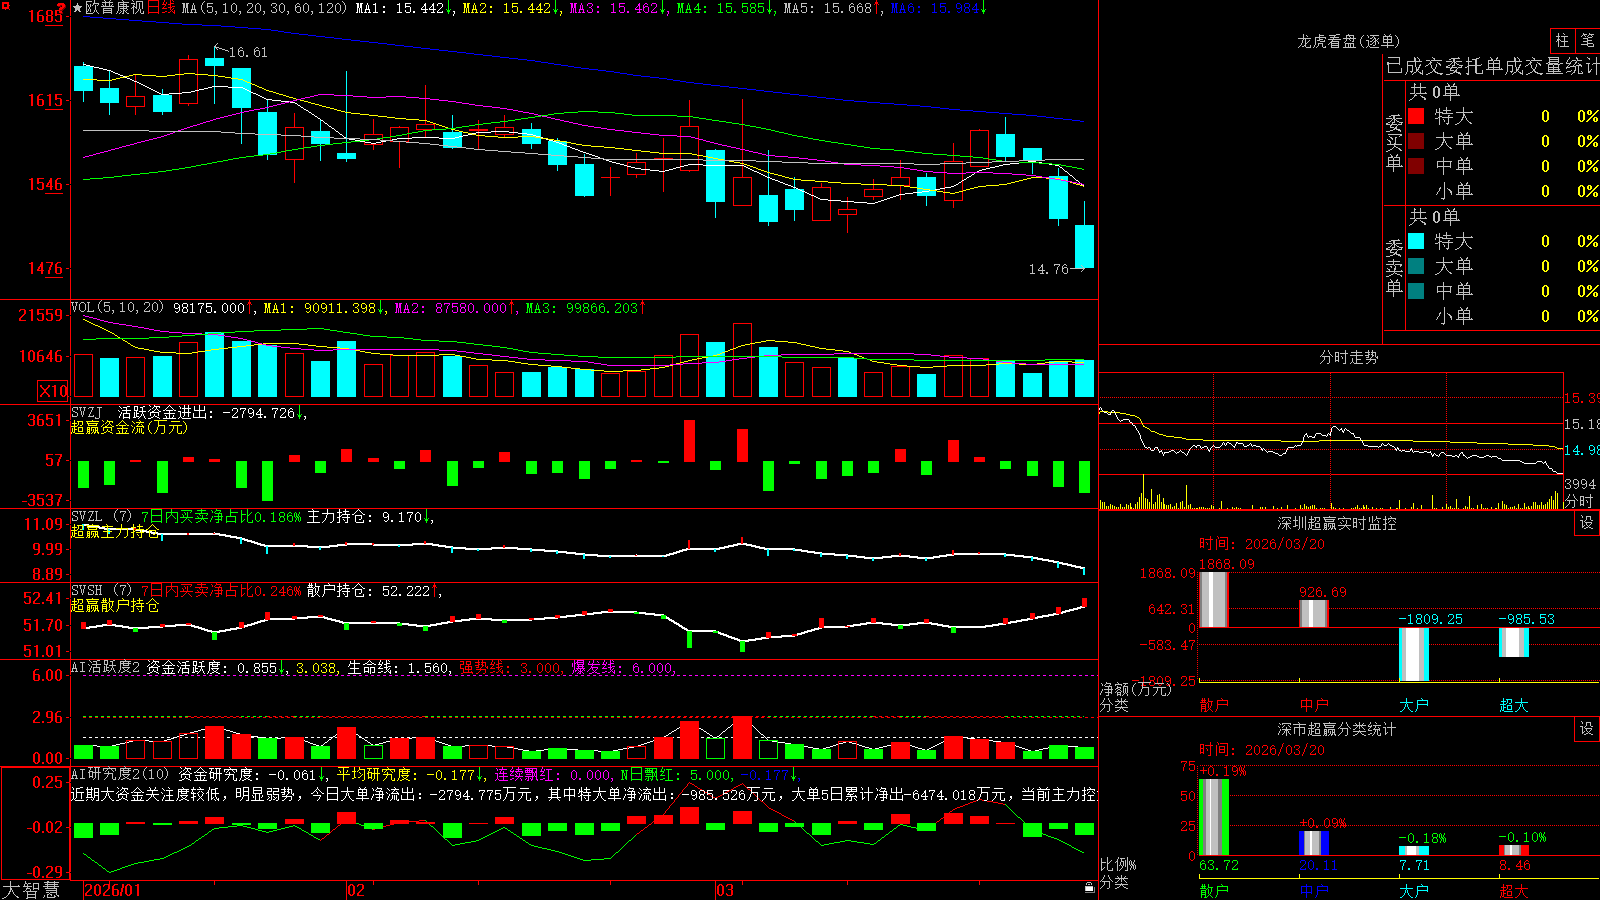This screenshot has height=900, width=1600.
Task: Select the cyan 特大 sell-order color swatch
Action: 1416,241
